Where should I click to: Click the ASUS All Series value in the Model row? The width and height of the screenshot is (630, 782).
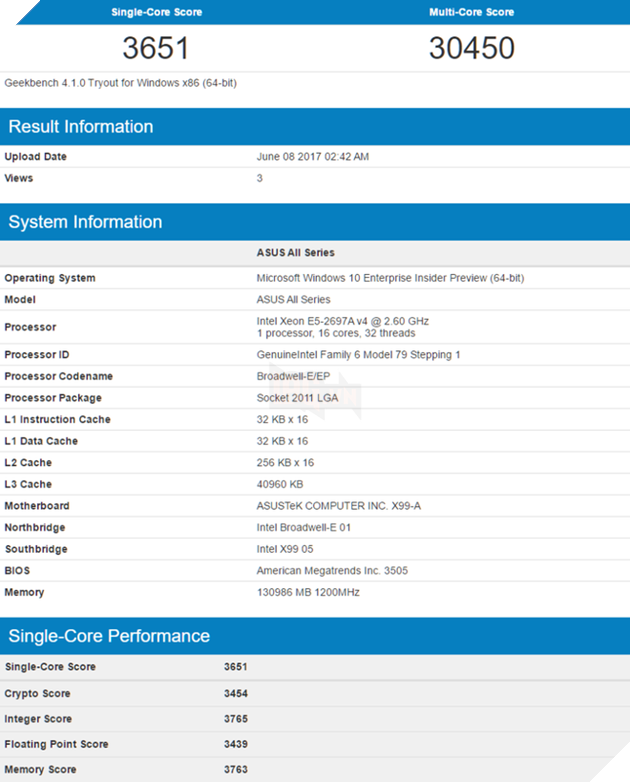pos(293,299)
